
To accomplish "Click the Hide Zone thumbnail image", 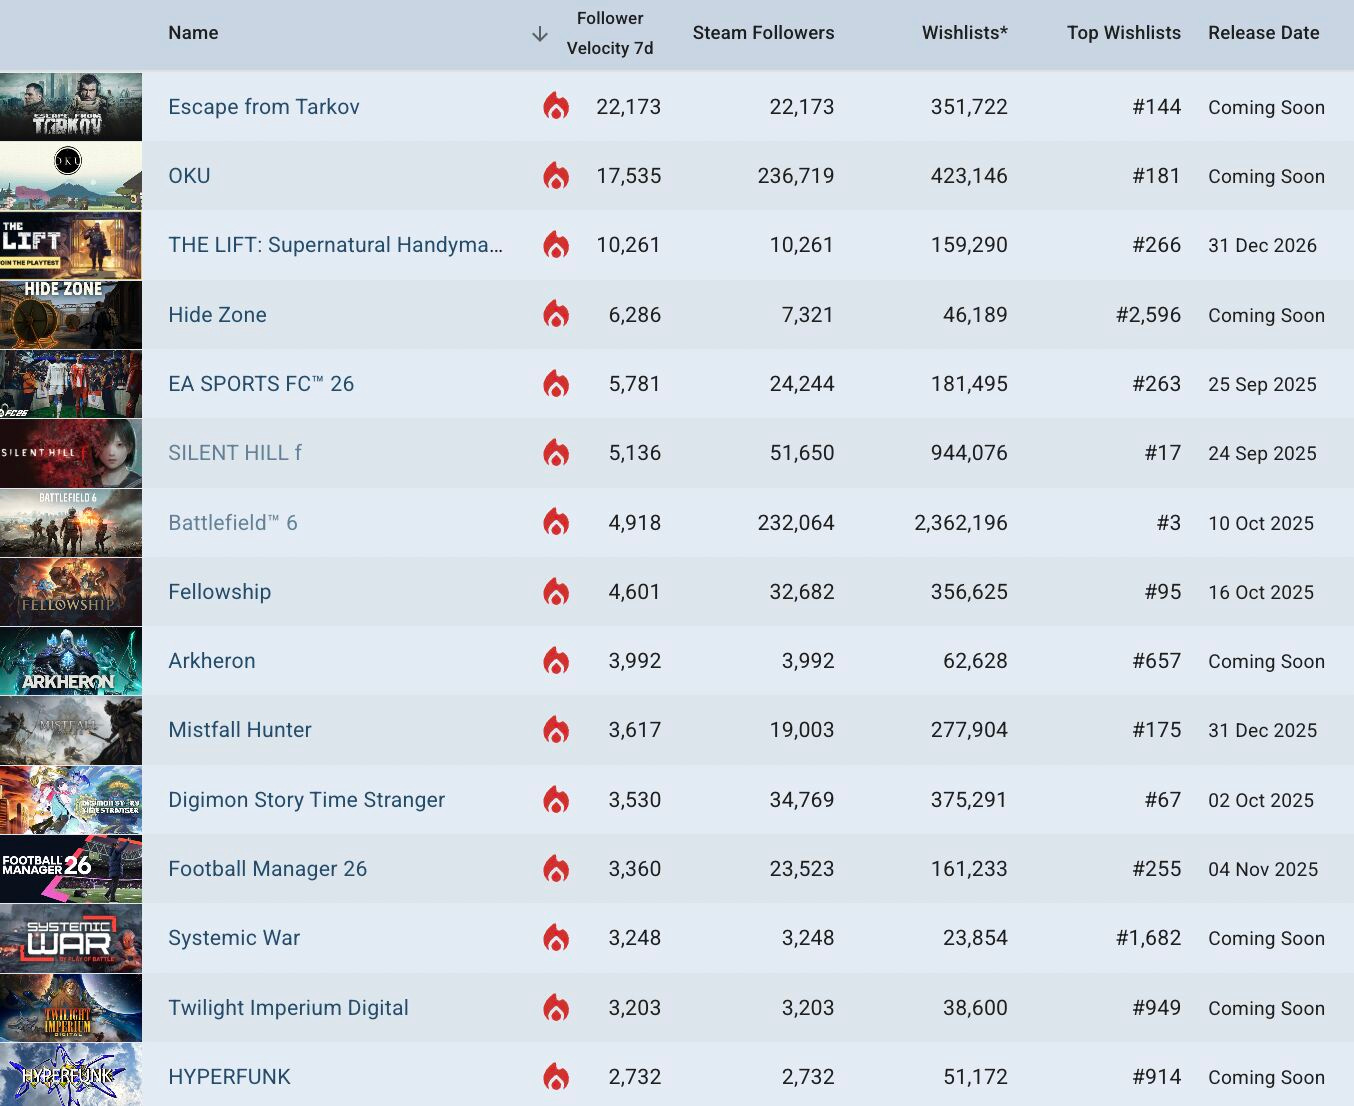I will pyautogui.click(x=71, y=314).
